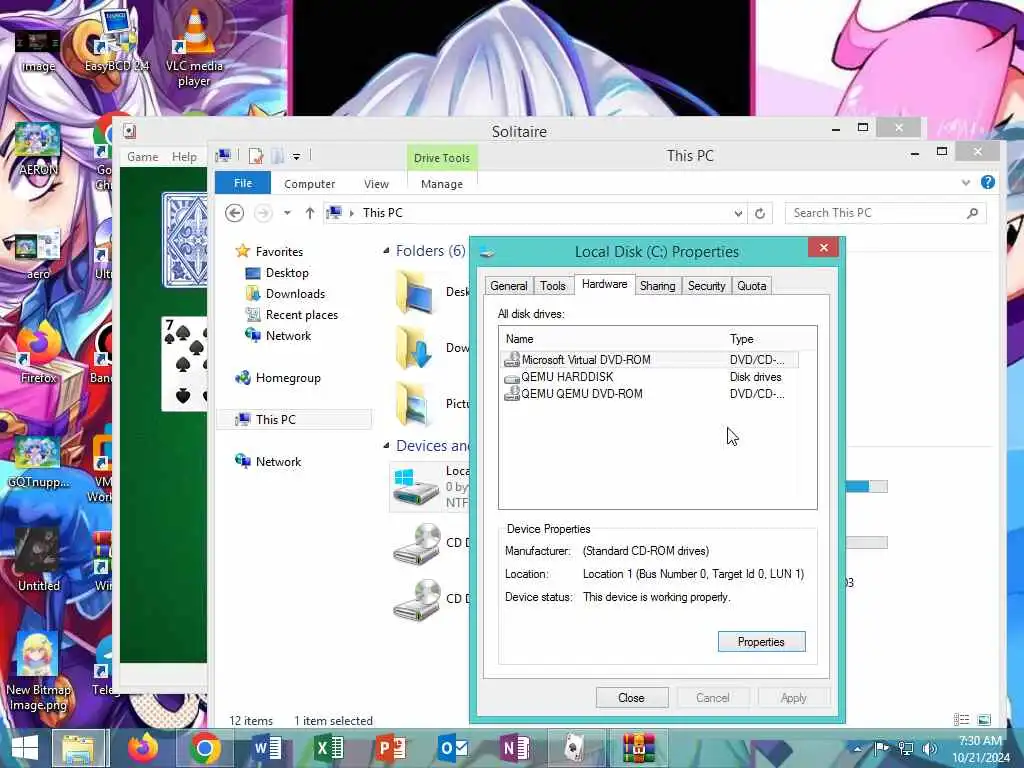This screenshot has width=1024, height=768.
Task: Switch to the General tab
Action: [x=508, y=285]
